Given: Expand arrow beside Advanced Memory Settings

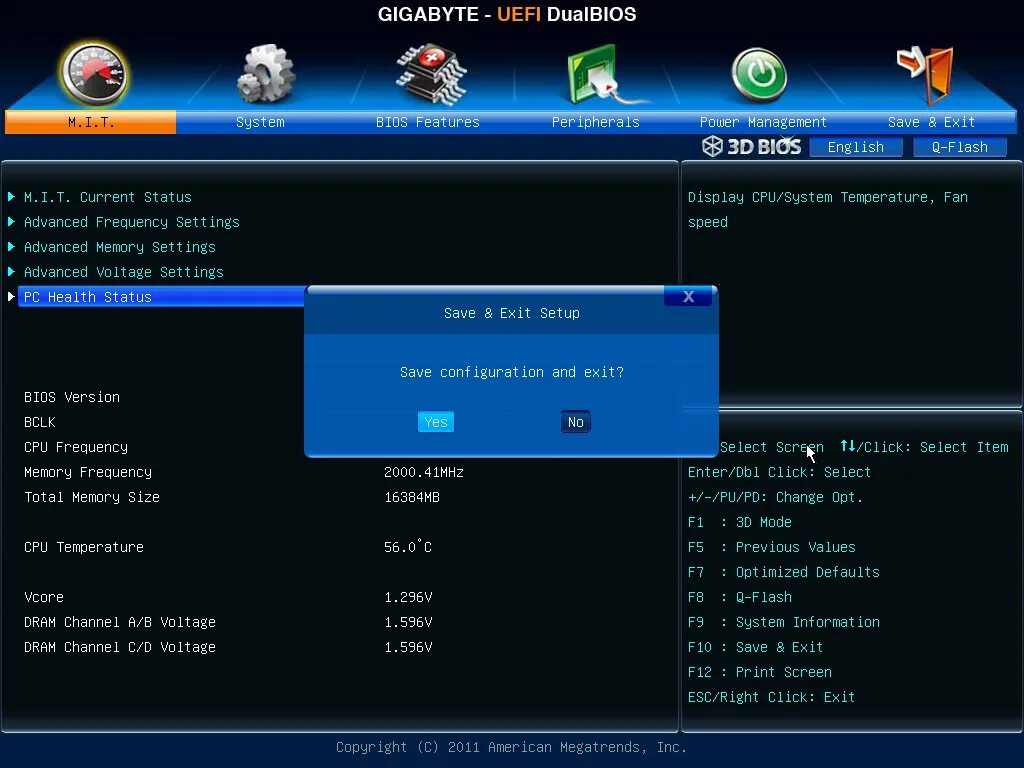Looking at the screenshot, I should pyautogui.click(x=11, y=246).
